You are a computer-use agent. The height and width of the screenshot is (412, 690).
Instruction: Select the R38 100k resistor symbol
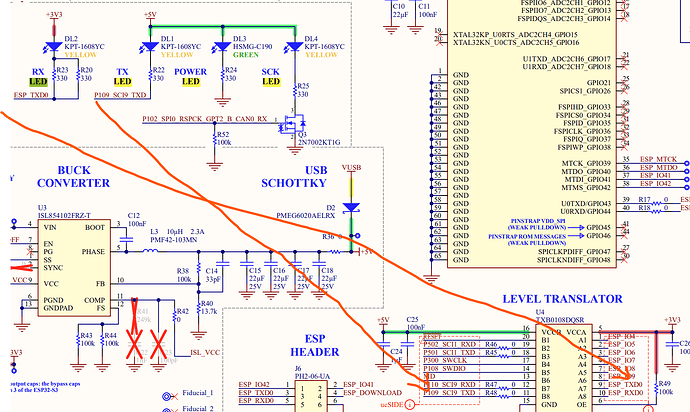tap(198, 268)
